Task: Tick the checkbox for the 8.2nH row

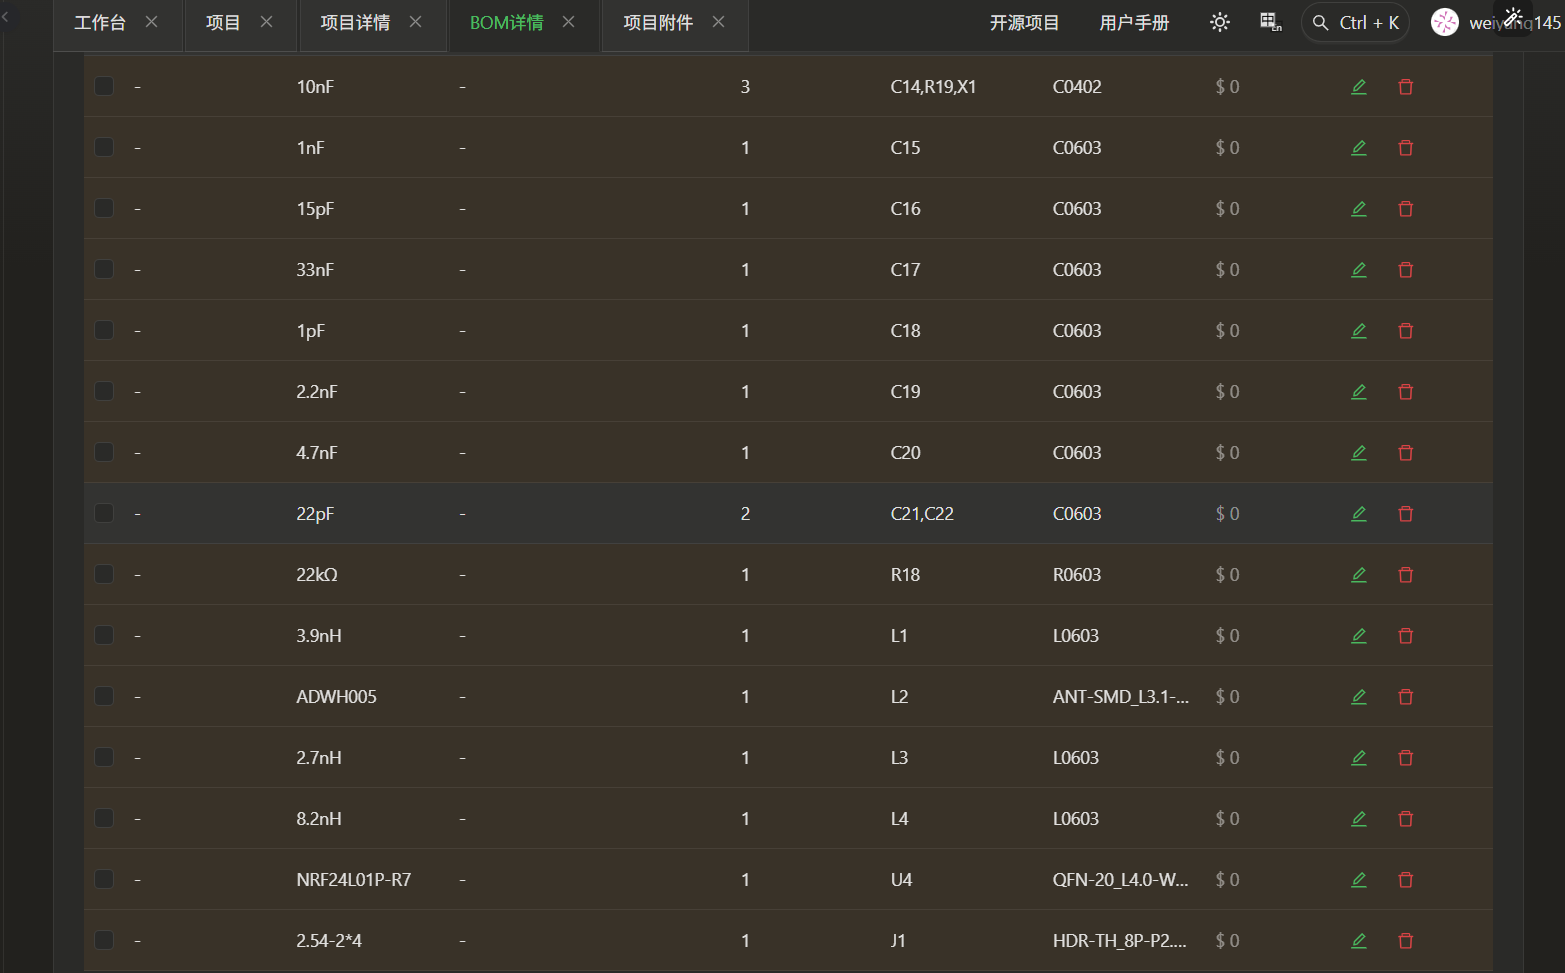Action: tap(104, 818)
